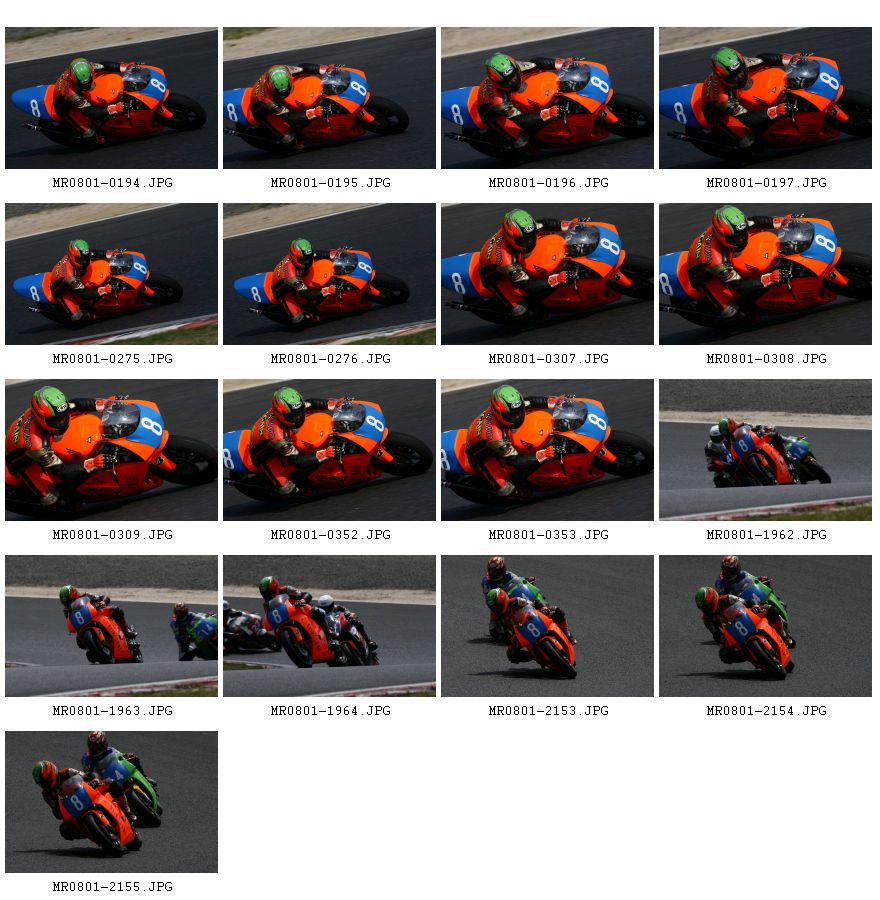The image size is (880, 900).
Task: Click image MR0801-1964.JPG
Action: (329, 626)
